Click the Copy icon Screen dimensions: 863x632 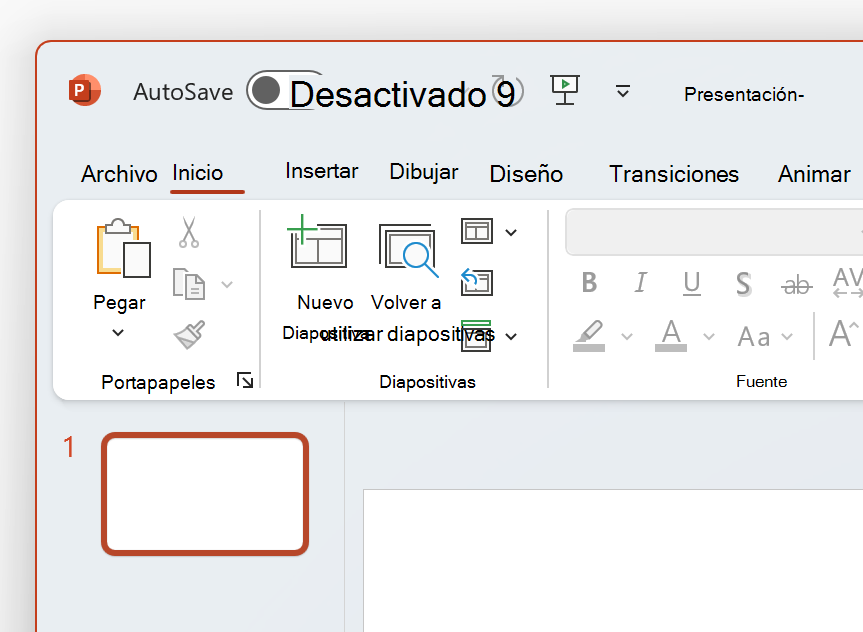pyautogui.click(x=189, y=284)
